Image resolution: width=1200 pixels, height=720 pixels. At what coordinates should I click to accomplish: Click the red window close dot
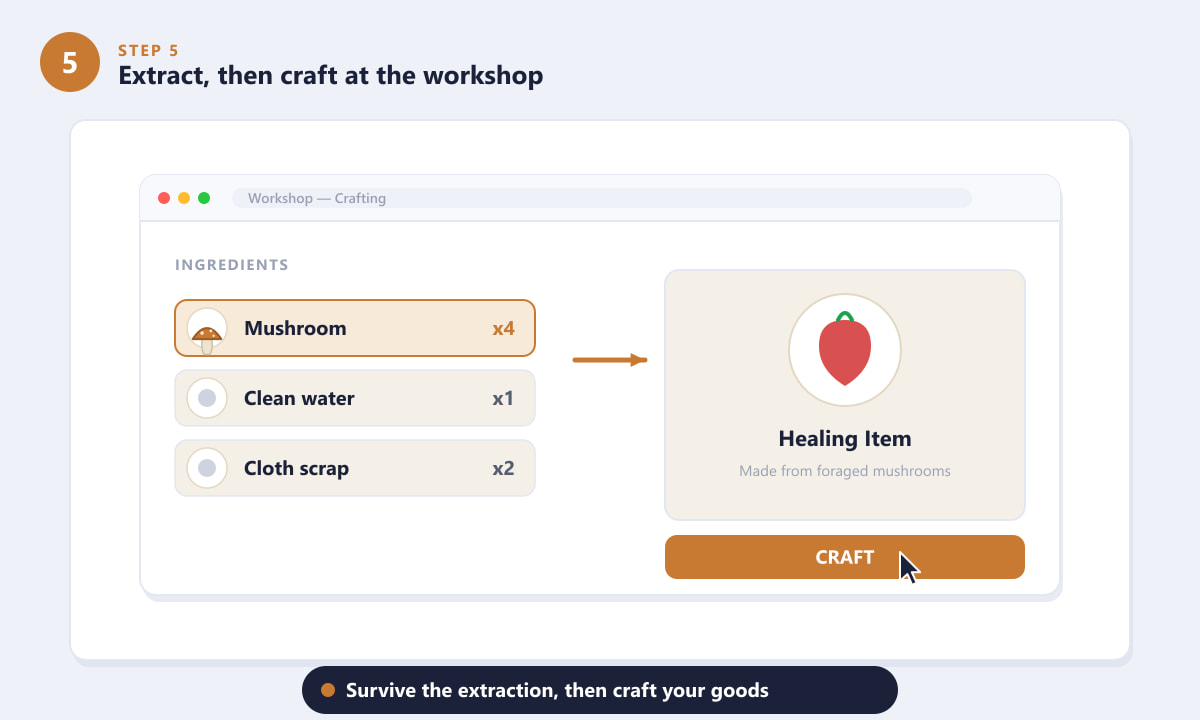(x=164, y=198)
